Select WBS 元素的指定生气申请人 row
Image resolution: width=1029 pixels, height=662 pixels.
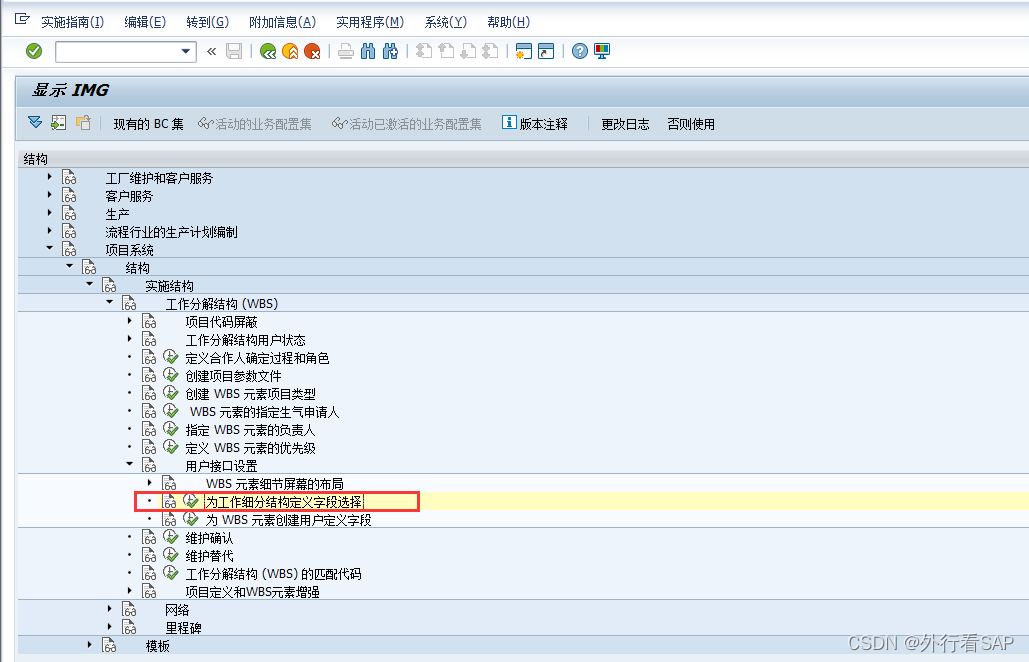pos(264,412)
